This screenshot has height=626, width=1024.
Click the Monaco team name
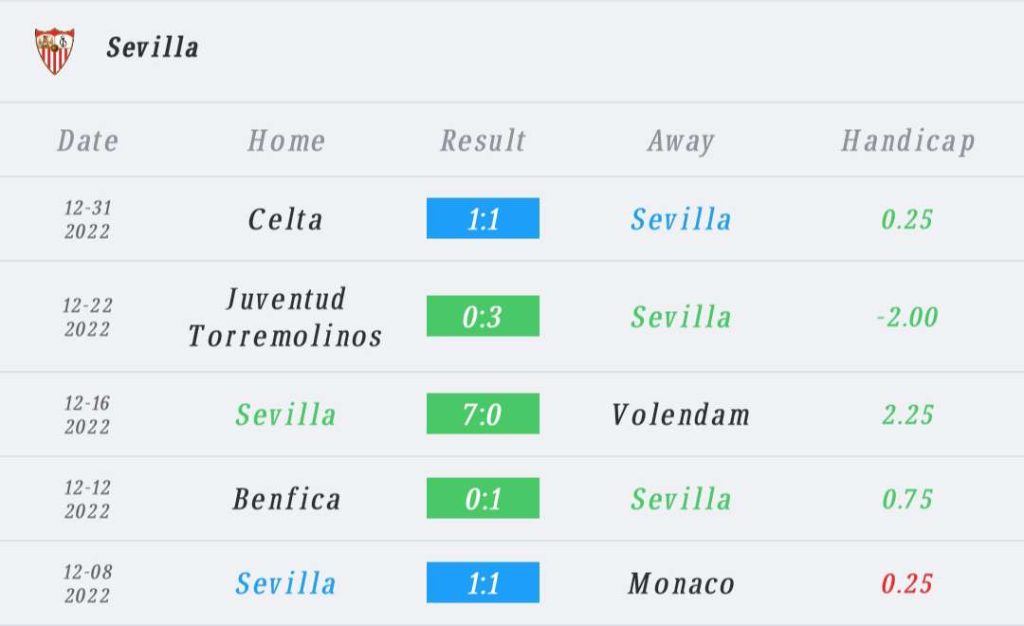(x=680, y=583)
